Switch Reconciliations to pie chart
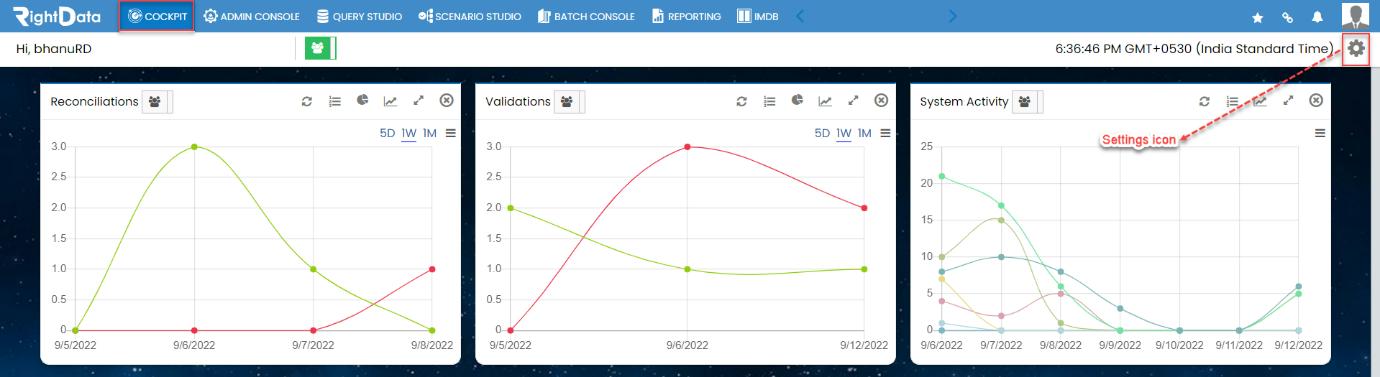1380x377 pixels. [363, 100]
